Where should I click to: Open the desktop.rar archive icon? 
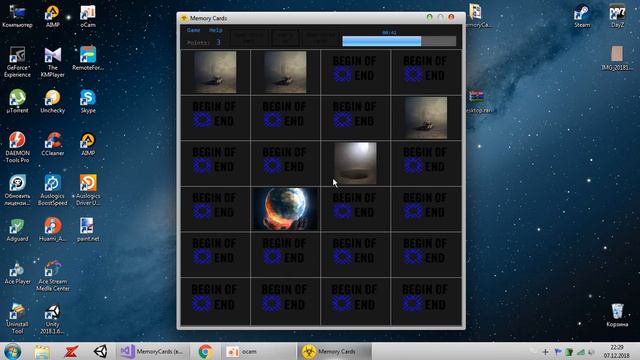(476, 102)
